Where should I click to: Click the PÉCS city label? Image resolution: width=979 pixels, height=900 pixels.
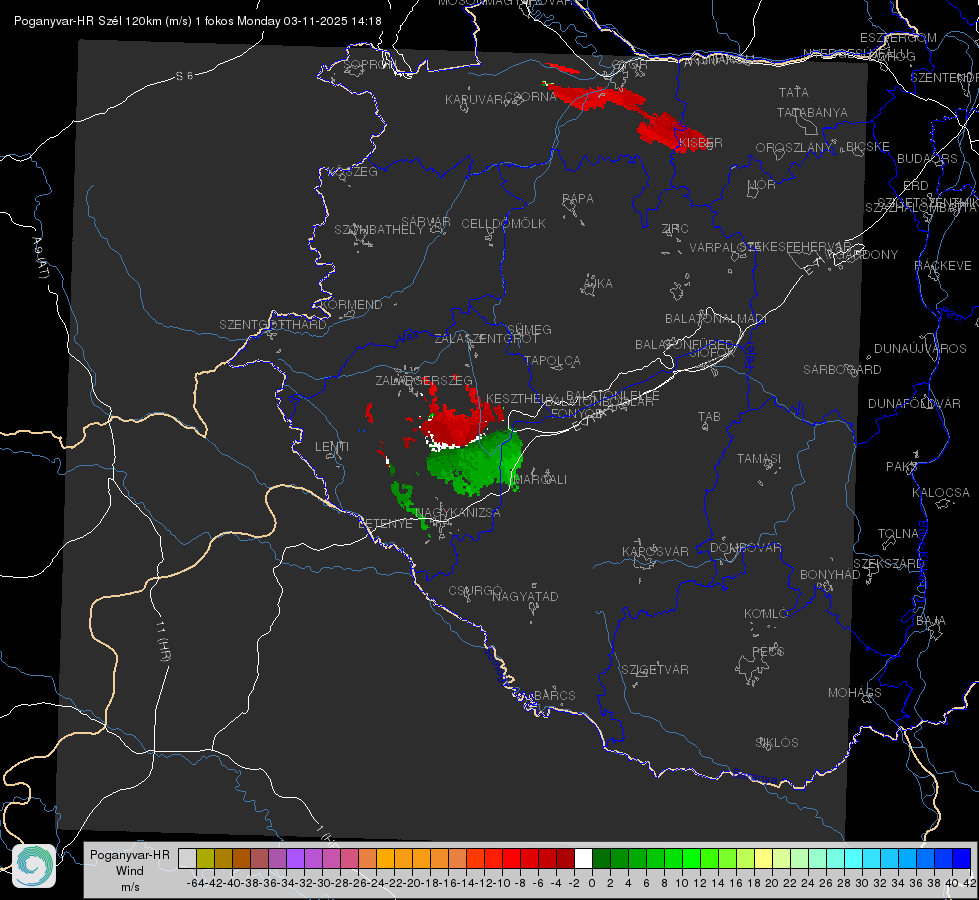[768, 651]
